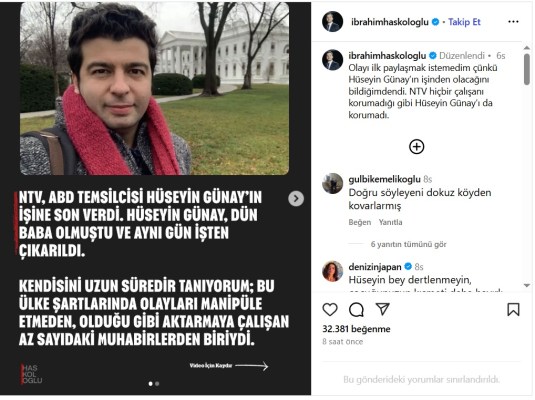Open the 32.381 beğenme likes list
The image size is (535, 400).
point(356,329)
